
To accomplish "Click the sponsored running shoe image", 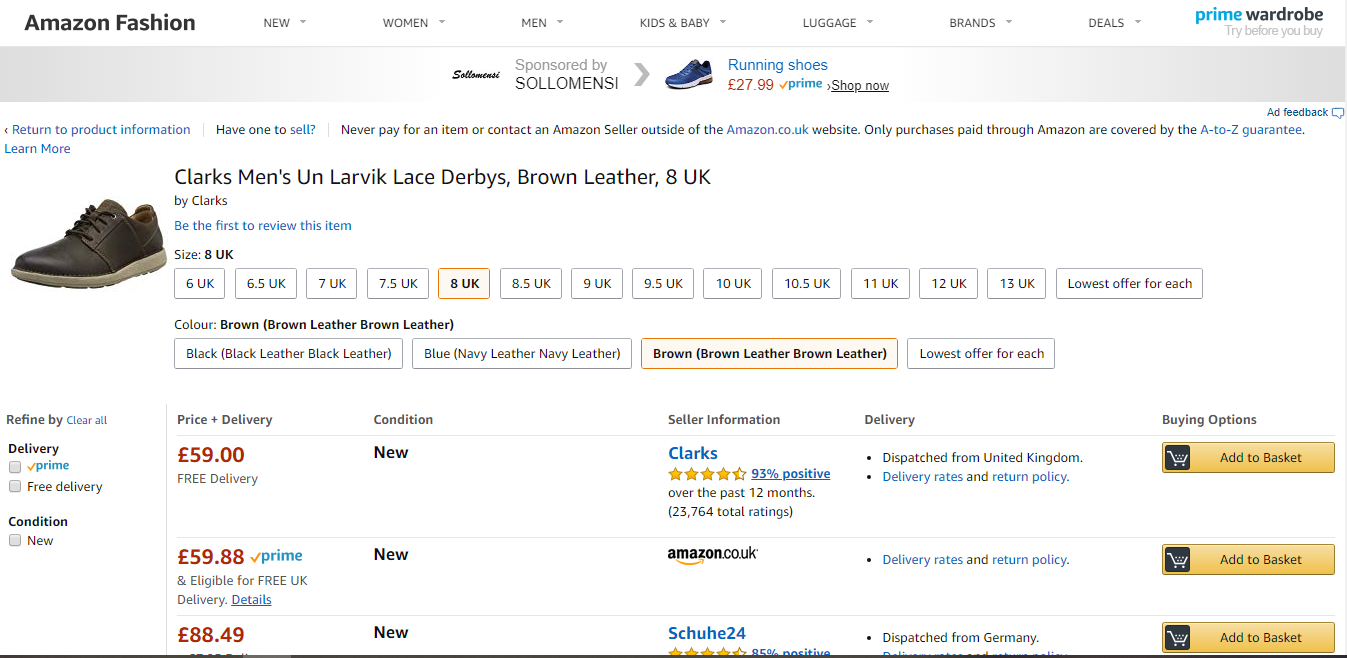I will click(688, 74).
